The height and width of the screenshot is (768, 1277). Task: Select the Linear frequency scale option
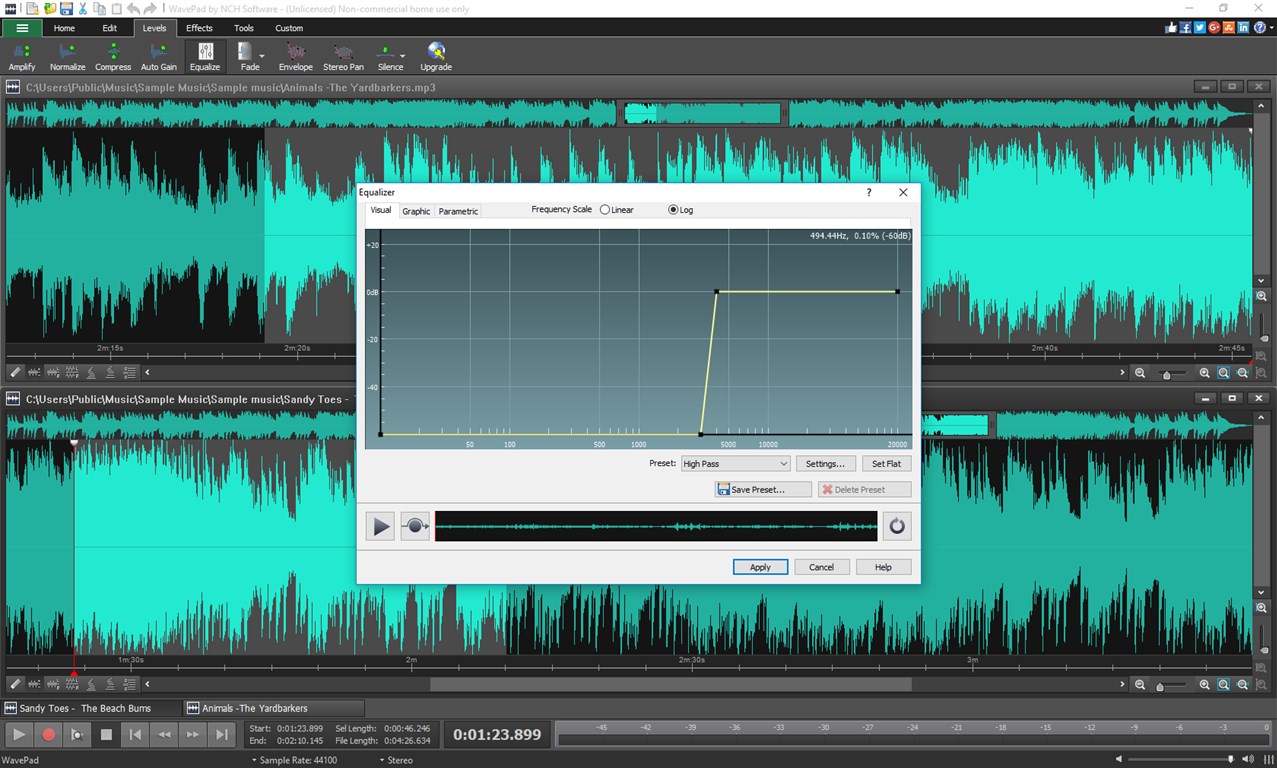tap(617, 210)
